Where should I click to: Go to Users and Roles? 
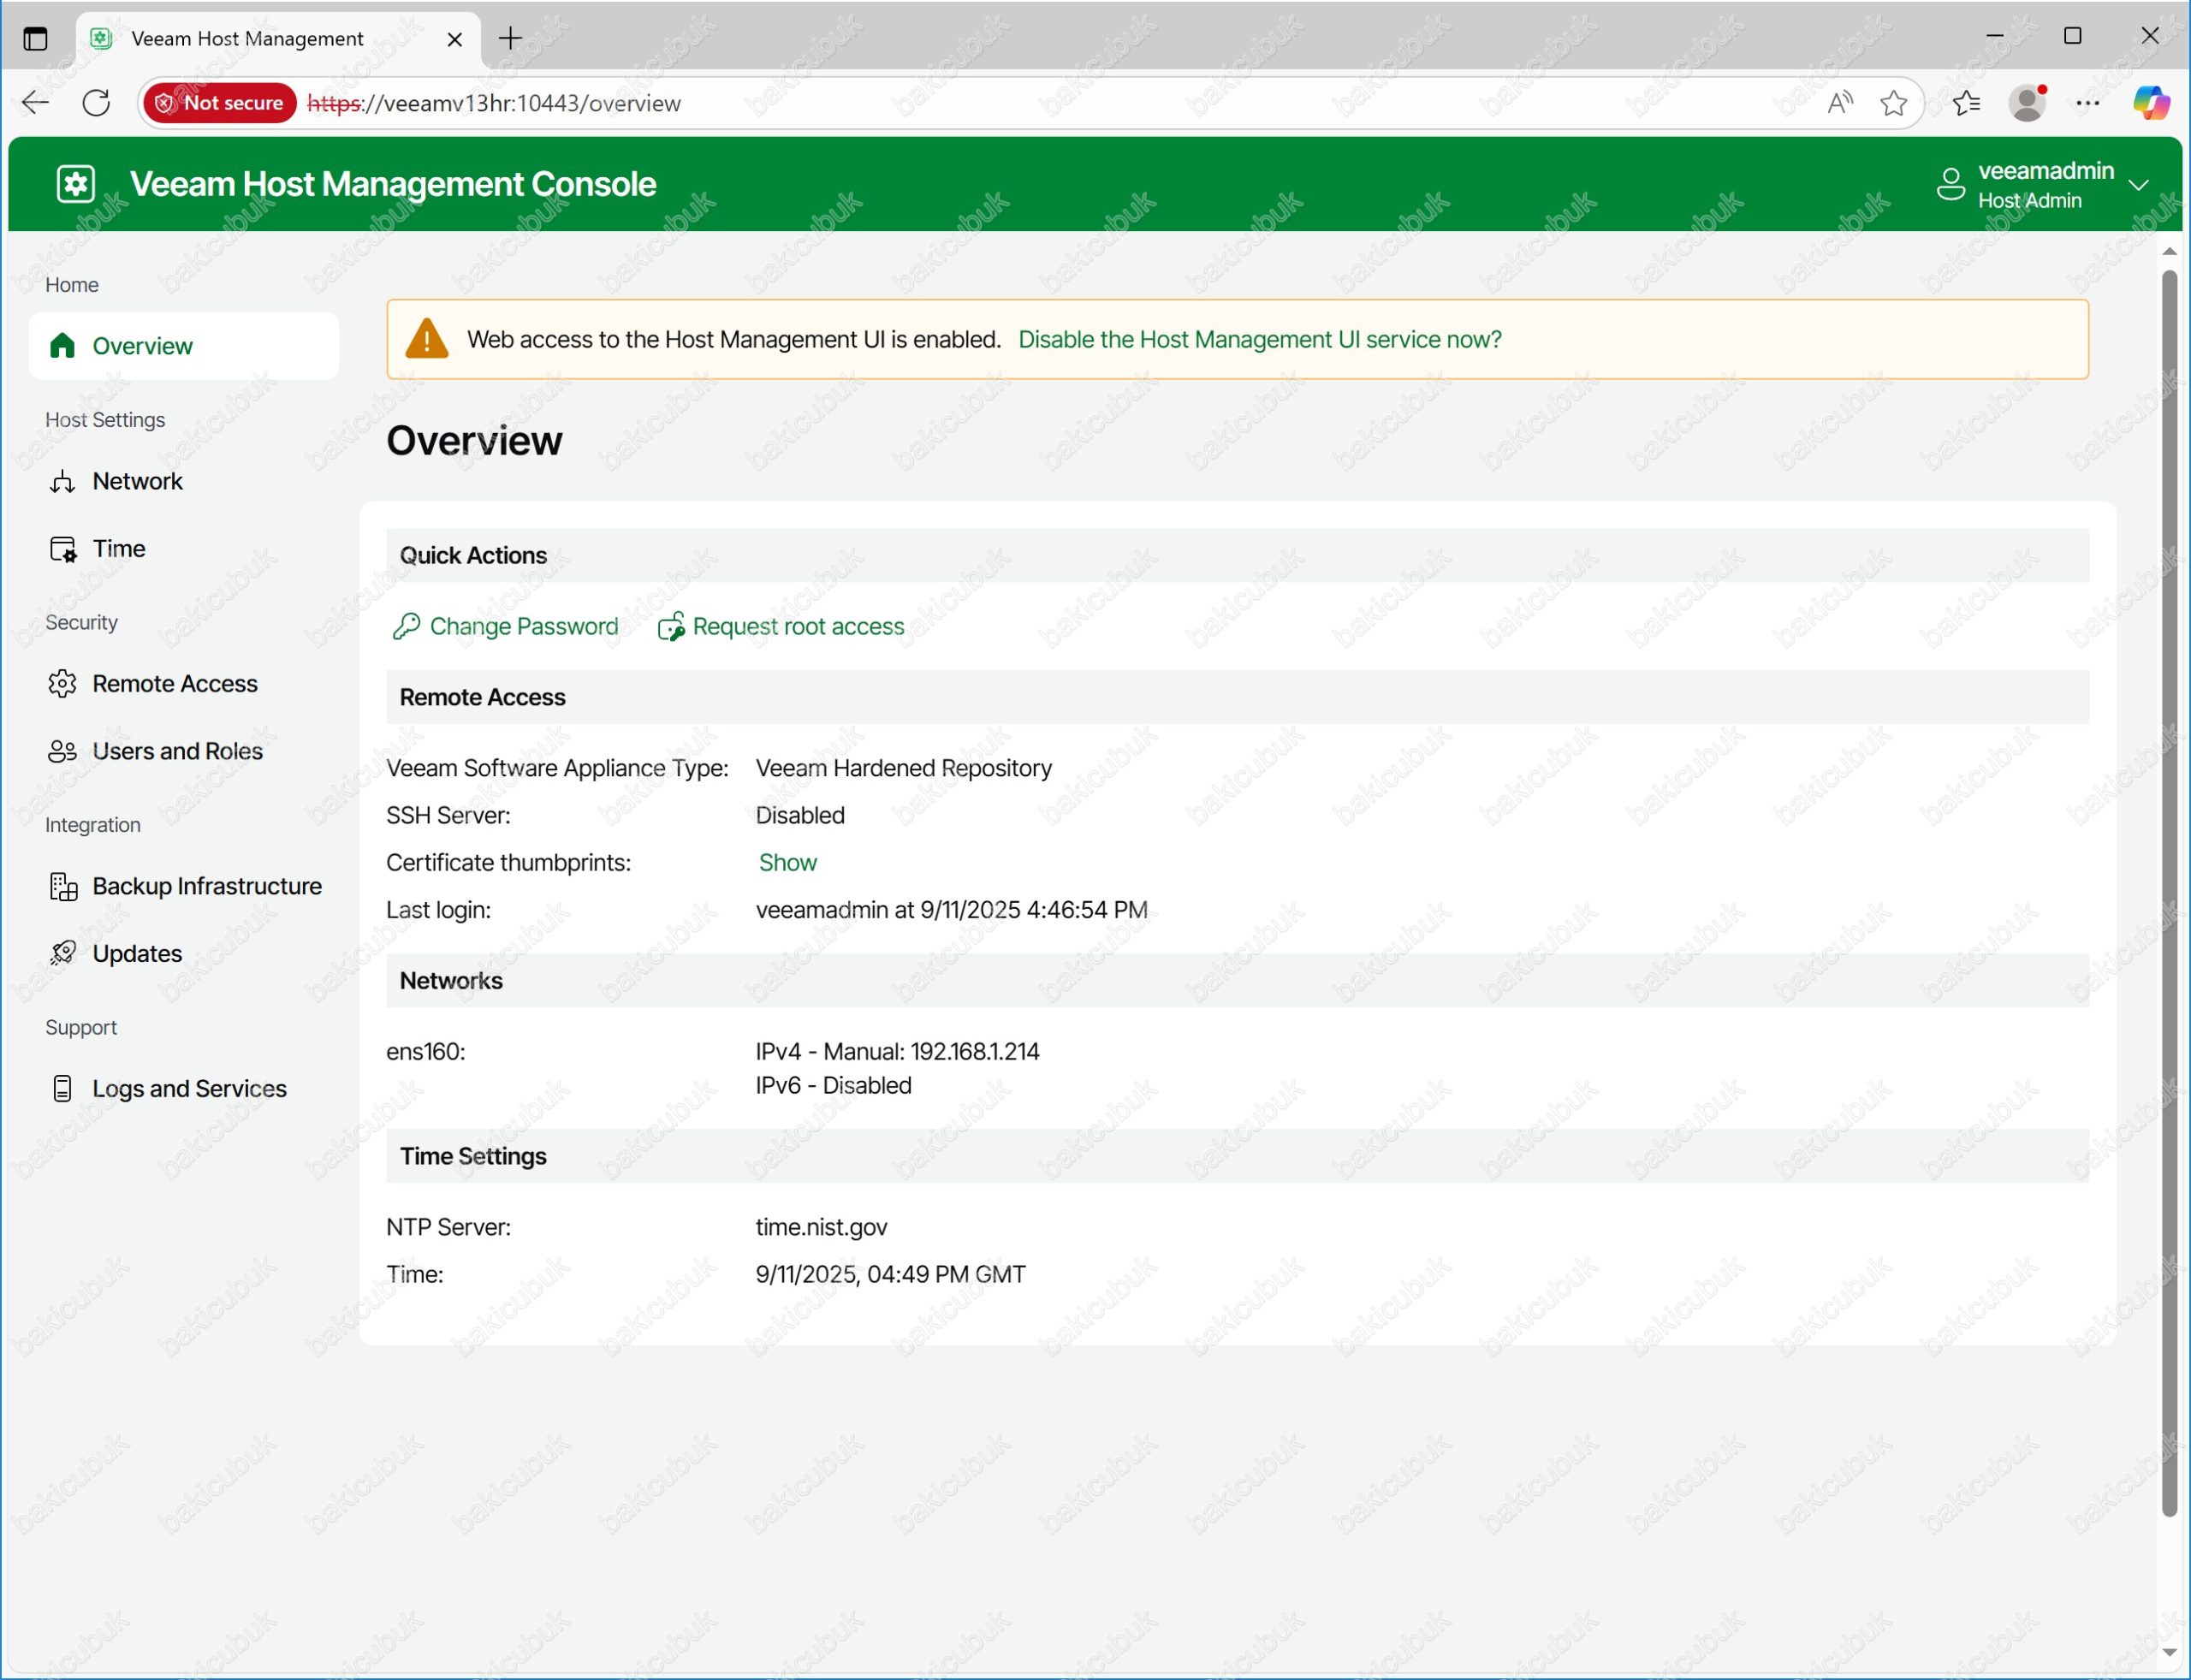point(177,751)
